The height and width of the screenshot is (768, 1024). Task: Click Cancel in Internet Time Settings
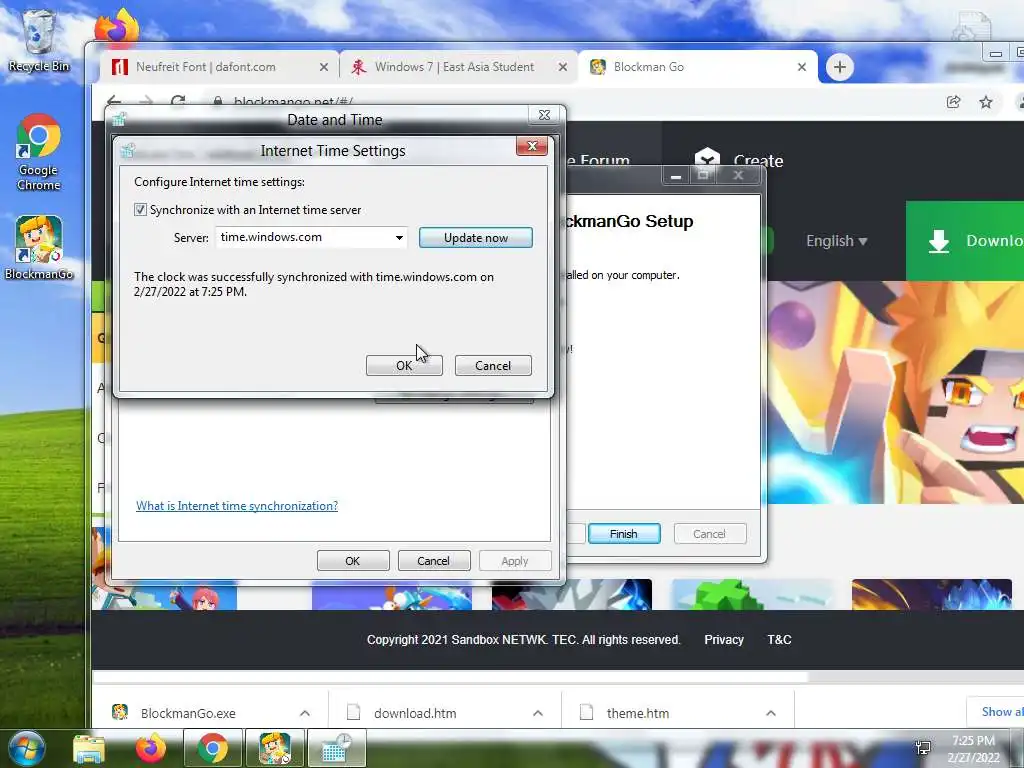tap(493, 366)
